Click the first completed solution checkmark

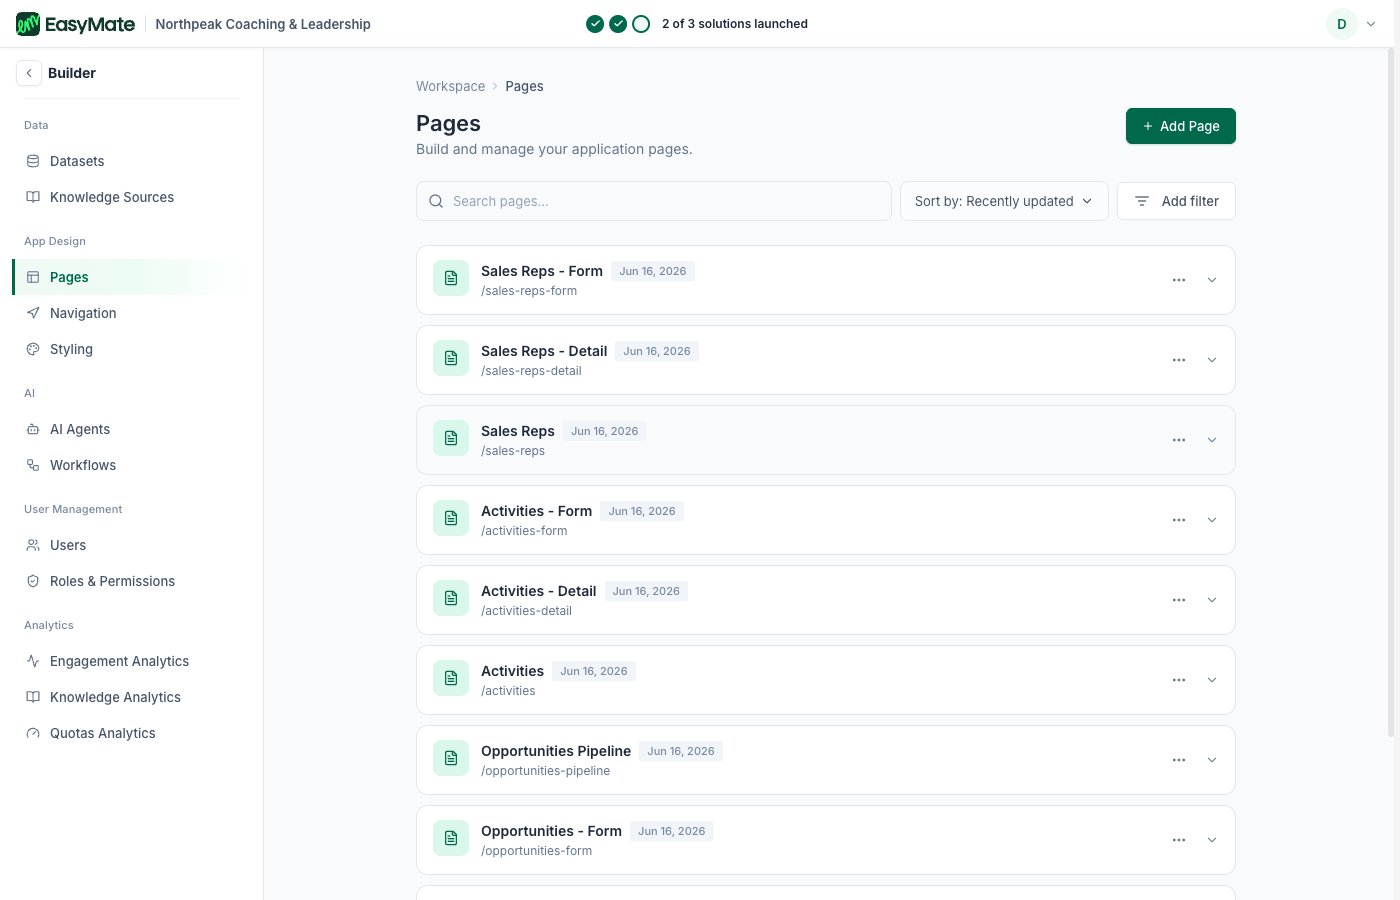(595, 24)
